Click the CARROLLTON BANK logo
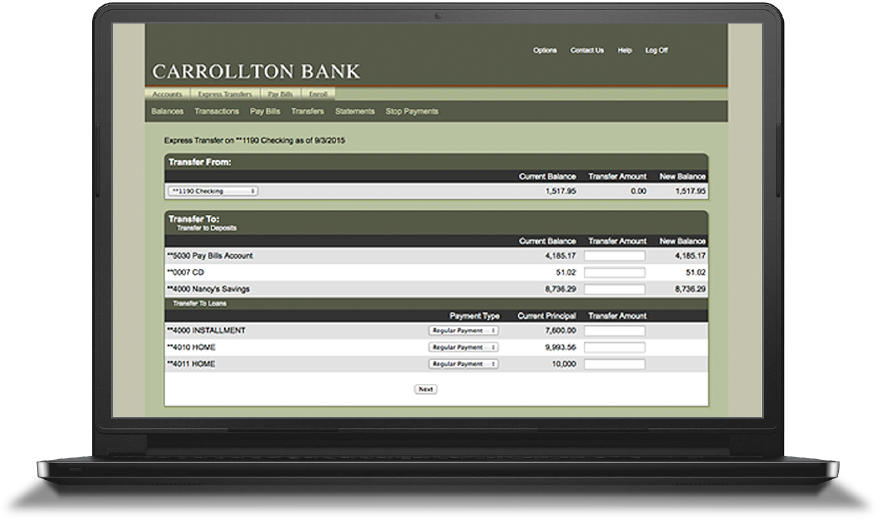 [256, 72]
